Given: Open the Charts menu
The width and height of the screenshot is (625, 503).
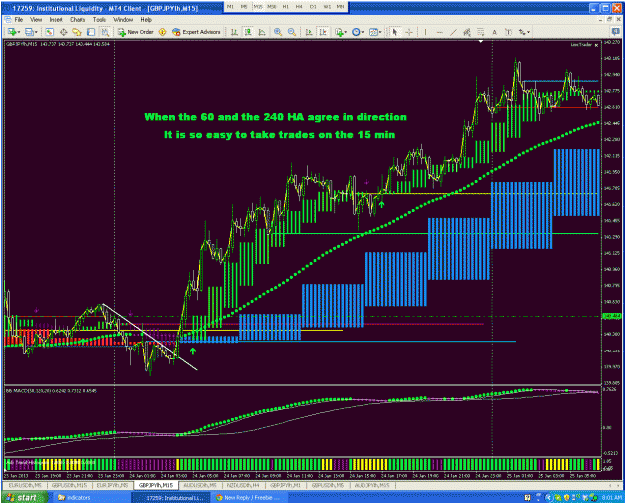Looking at the screenshot, I should click(x=77, y=20).
